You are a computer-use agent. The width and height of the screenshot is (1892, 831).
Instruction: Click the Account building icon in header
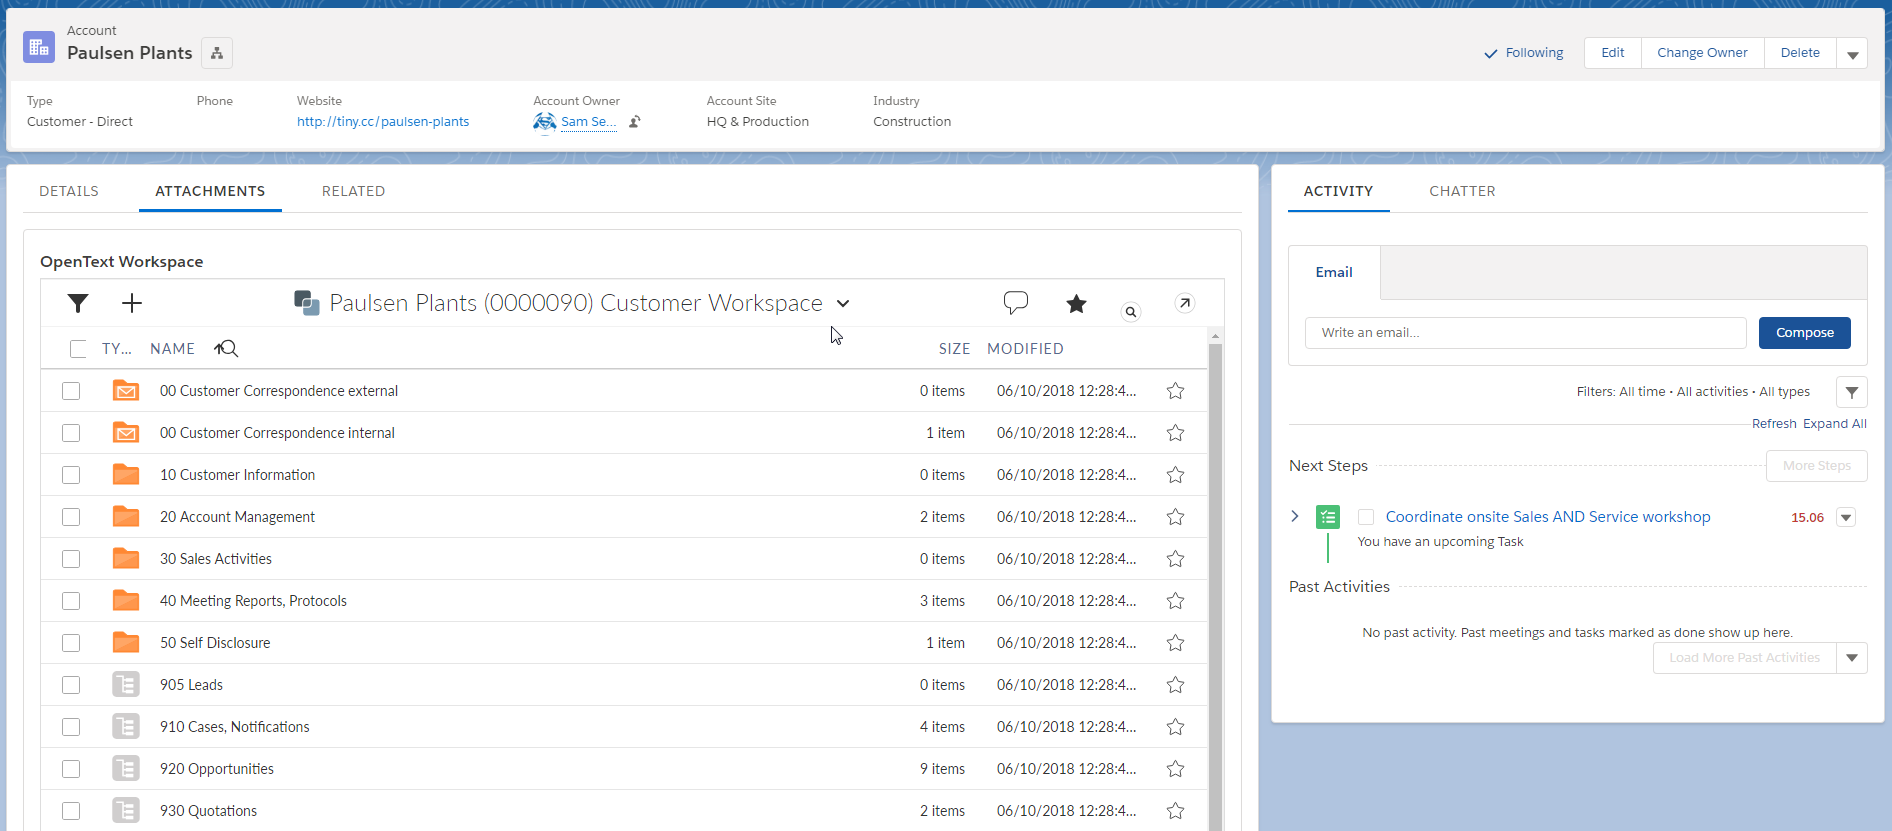[39, 46]
